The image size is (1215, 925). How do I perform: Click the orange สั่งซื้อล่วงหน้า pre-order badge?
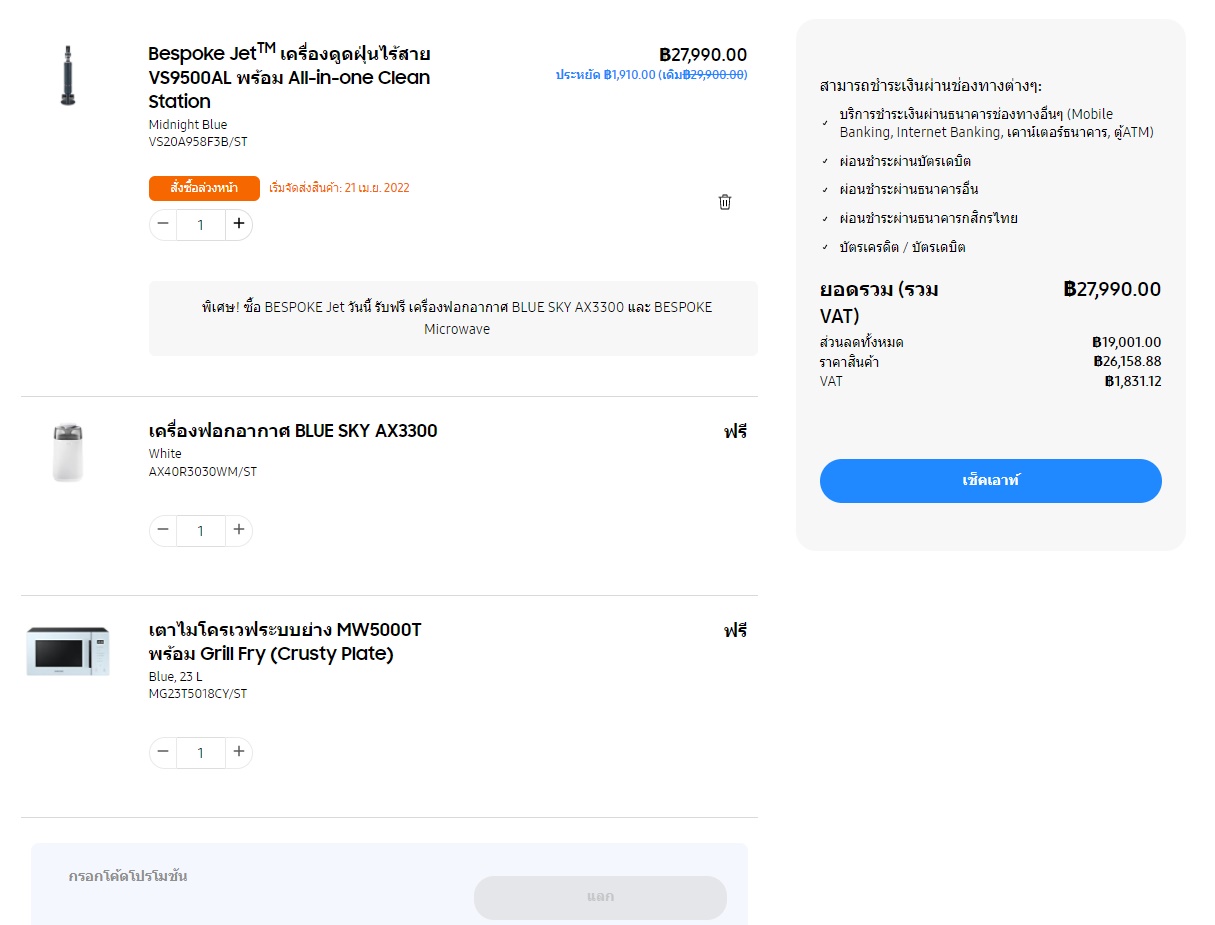pos(204,188)
